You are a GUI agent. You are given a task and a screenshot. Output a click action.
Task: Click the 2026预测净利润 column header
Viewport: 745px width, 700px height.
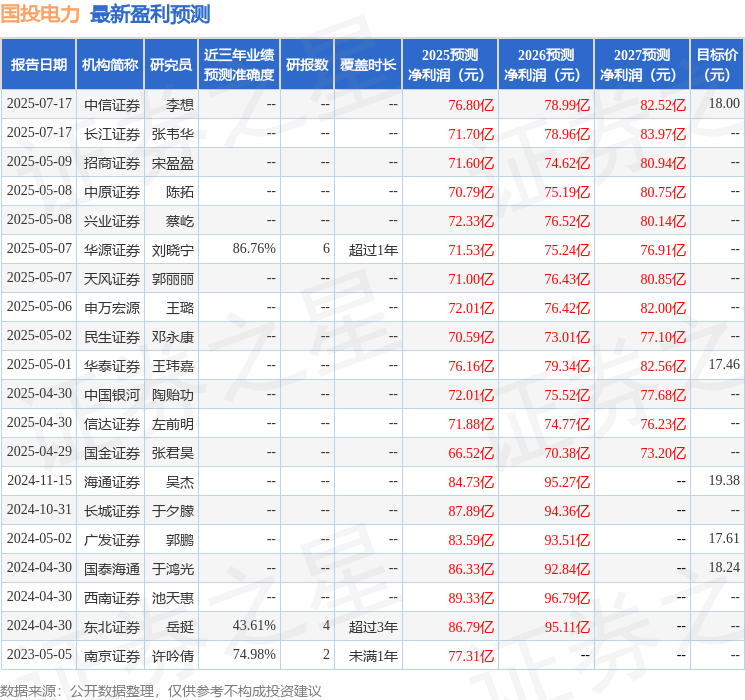(546, 65)
